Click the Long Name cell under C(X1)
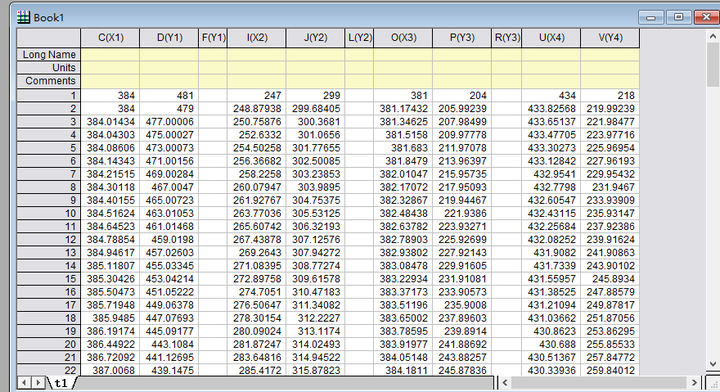Viewport: 720px width, 392px height. pyautogui.click(x=110, y=55)
